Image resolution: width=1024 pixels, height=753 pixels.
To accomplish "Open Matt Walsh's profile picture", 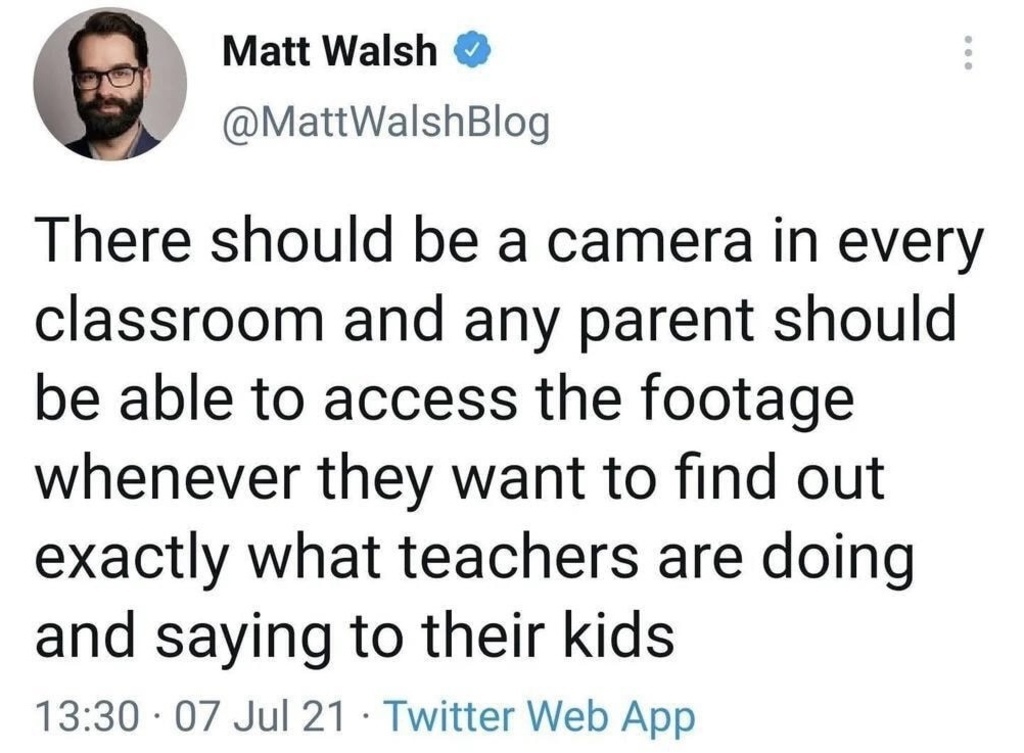I will point(110,84).
